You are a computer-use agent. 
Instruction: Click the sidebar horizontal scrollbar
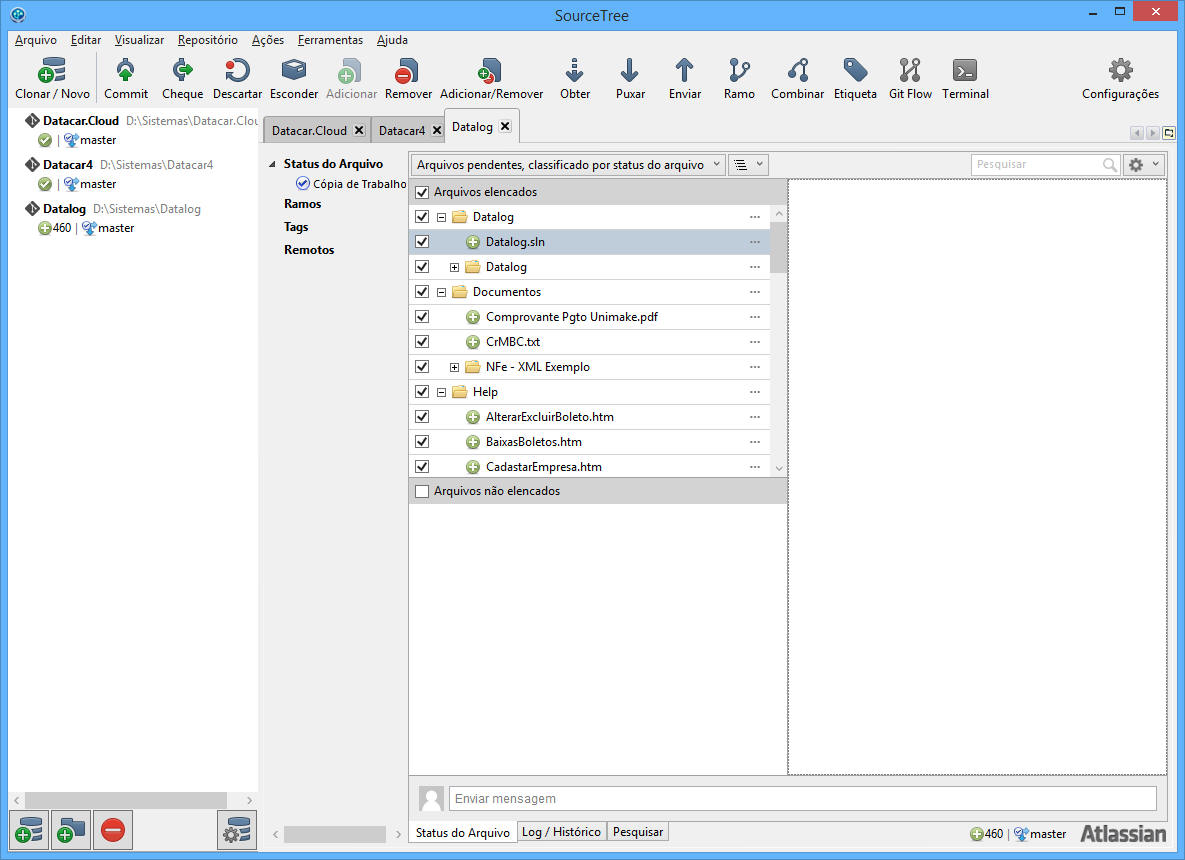pyautogui.click(x=335, y=834)
